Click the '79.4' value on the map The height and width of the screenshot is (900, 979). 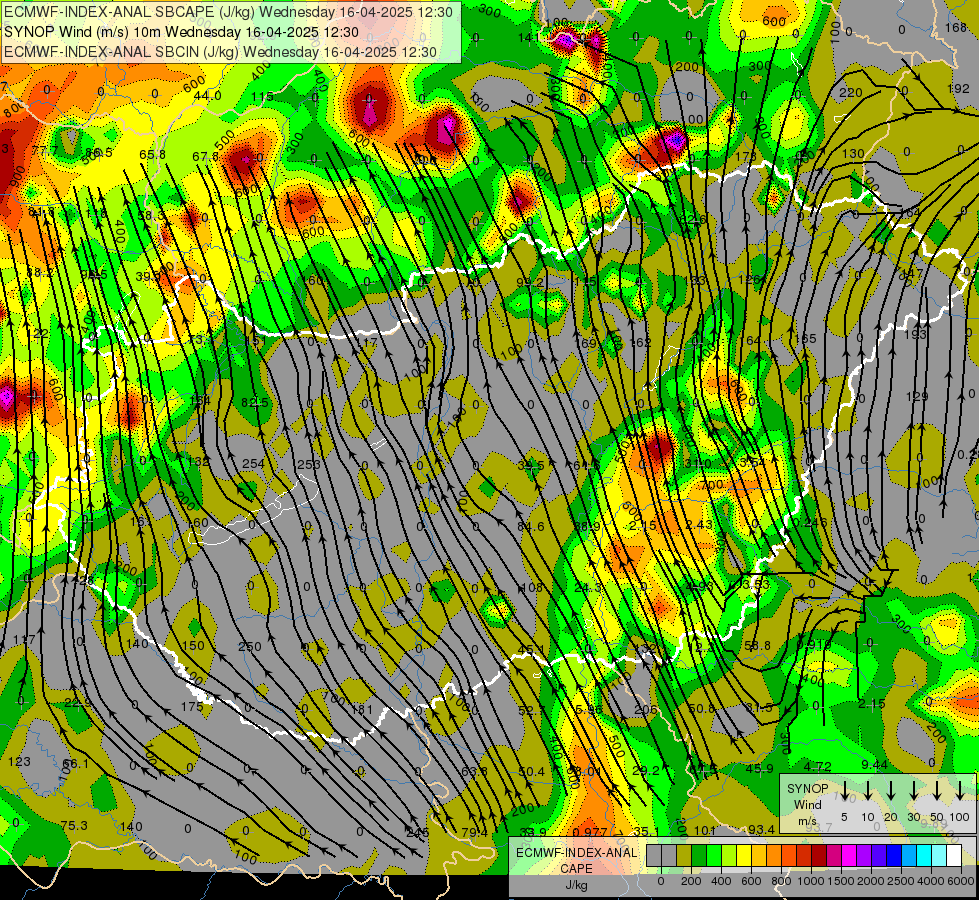point(475,832)
